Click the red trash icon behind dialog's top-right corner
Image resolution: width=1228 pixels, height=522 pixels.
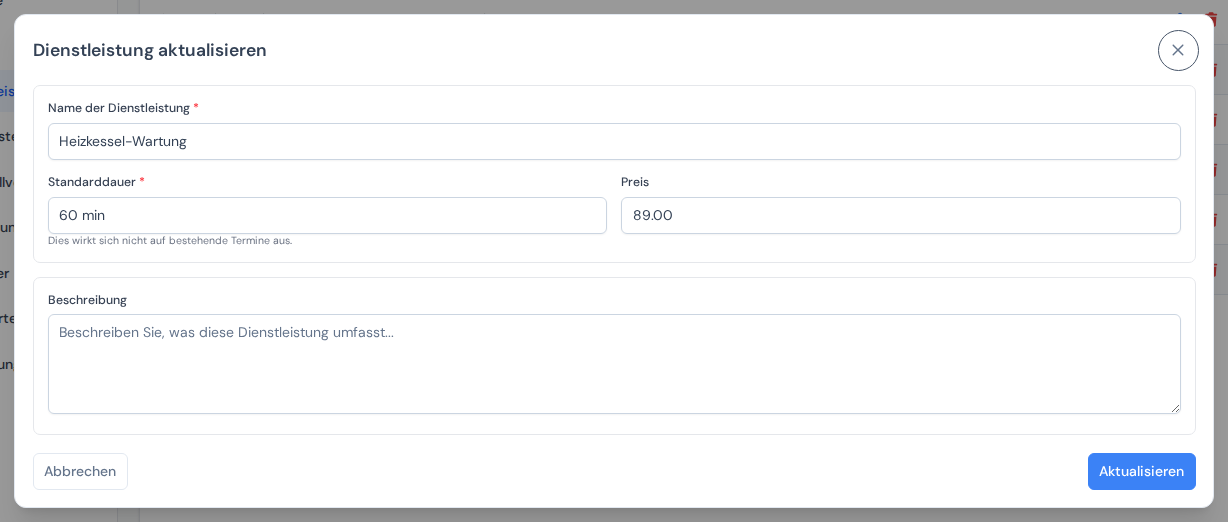[x=1214, y=19]
